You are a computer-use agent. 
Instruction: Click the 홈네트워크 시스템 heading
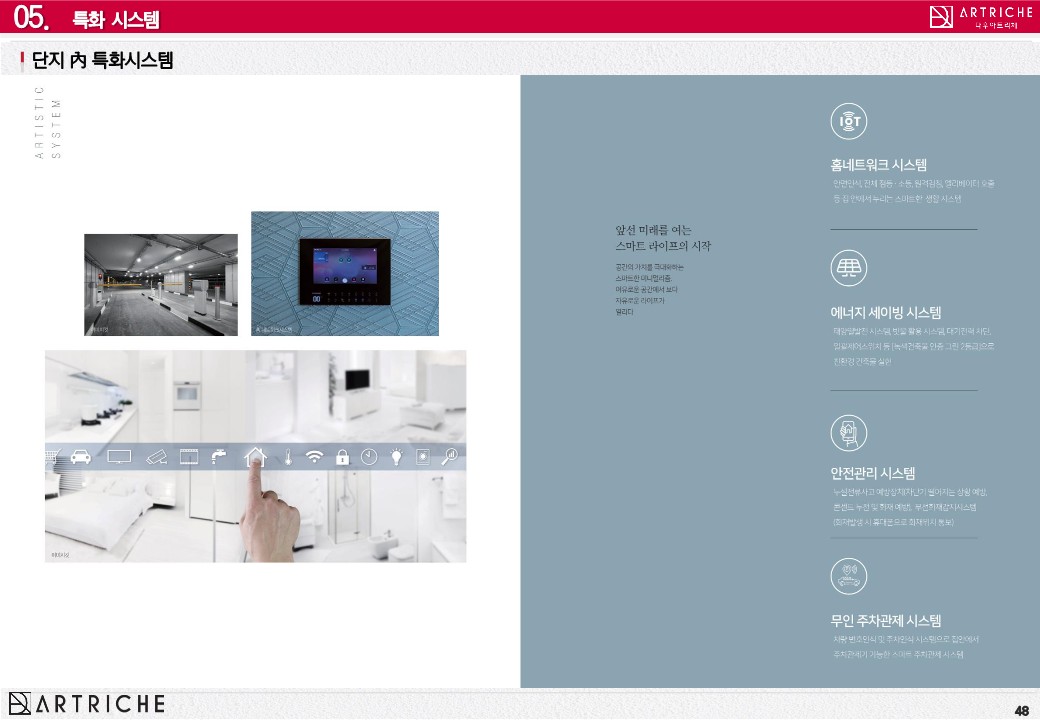tap(878, 165)
